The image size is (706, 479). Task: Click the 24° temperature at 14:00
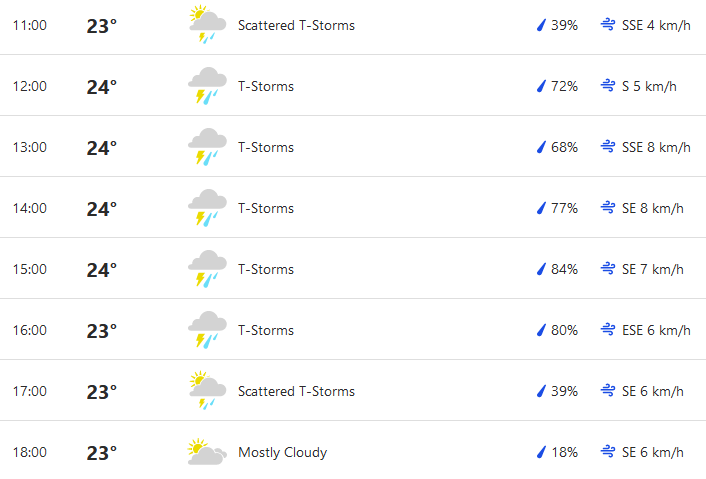(102, 209)
